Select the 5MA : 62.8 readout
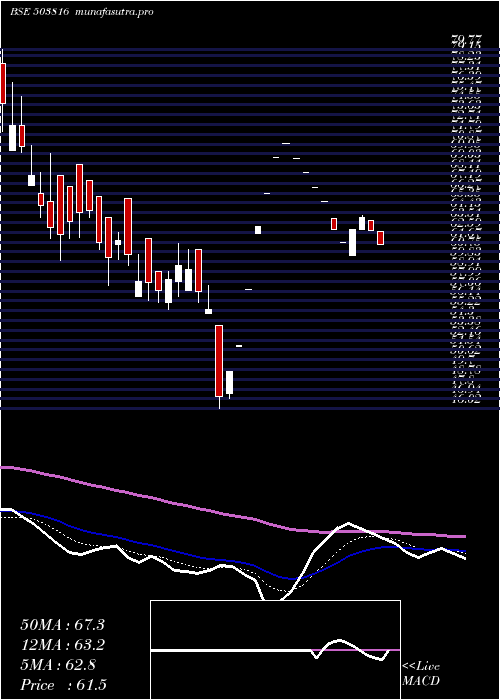 tap(58, 665)
